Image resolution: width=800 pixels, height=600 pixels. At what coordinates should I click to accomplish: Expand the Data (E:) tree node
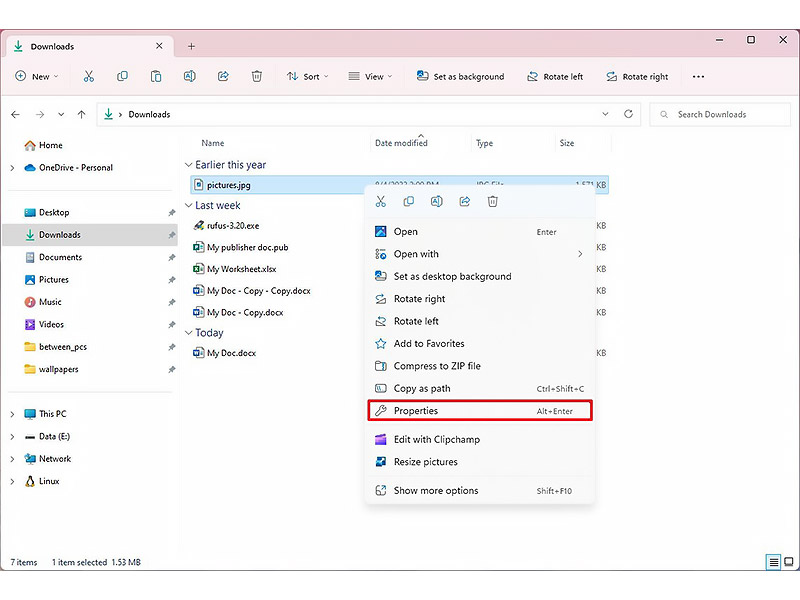(x=12, y=437)
